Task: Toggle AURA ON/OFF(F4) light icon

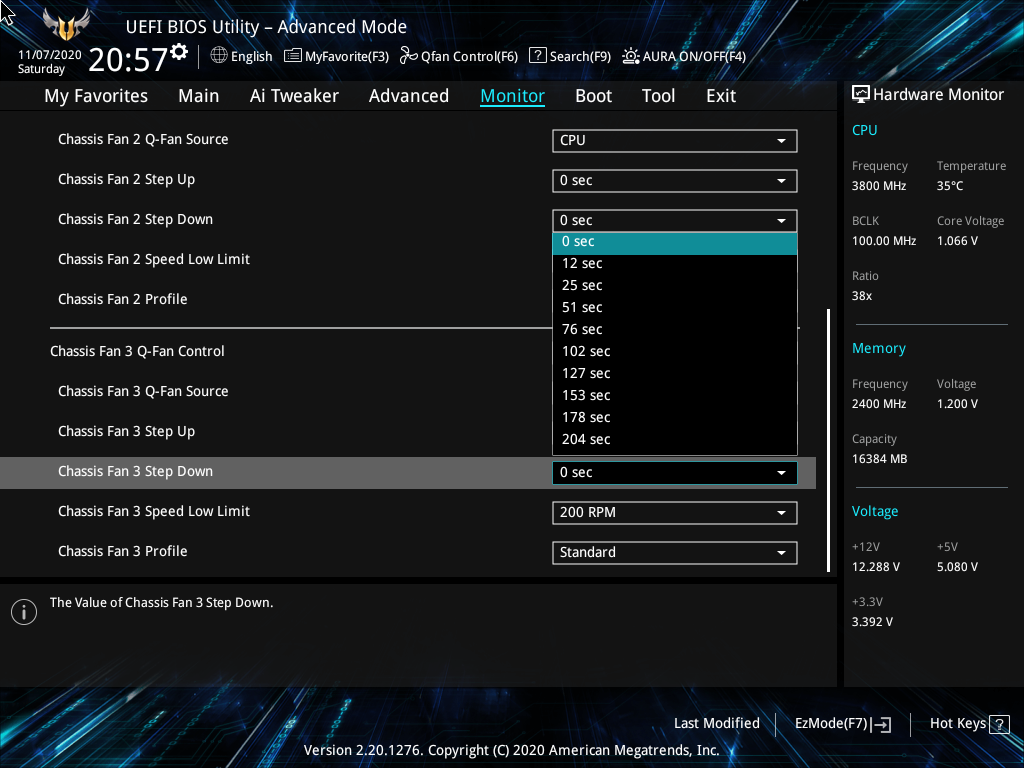Action: coord(630,56)
